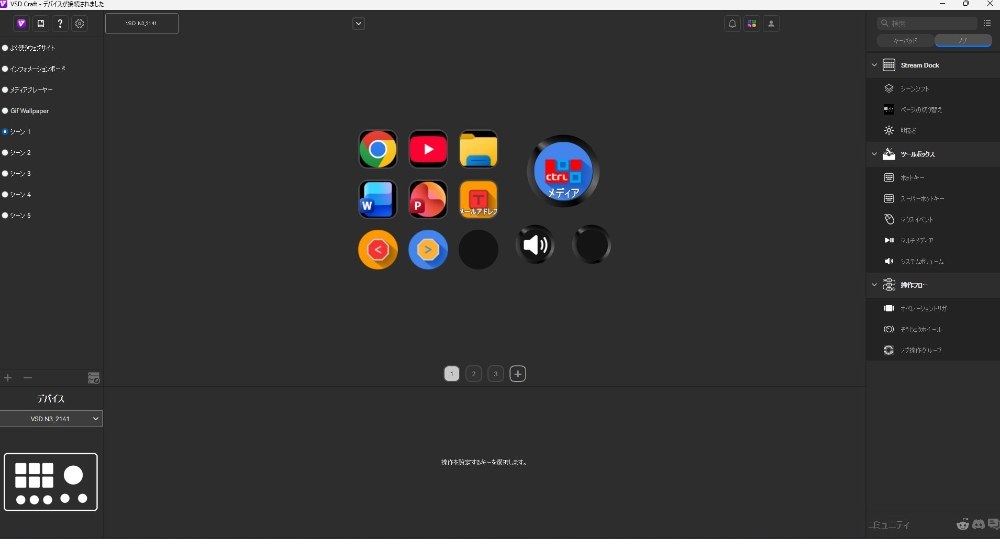1000x539 pixels.
Task: Collapse the Stream Dock section
Action: pyautogui.click(x=874, y=65)
